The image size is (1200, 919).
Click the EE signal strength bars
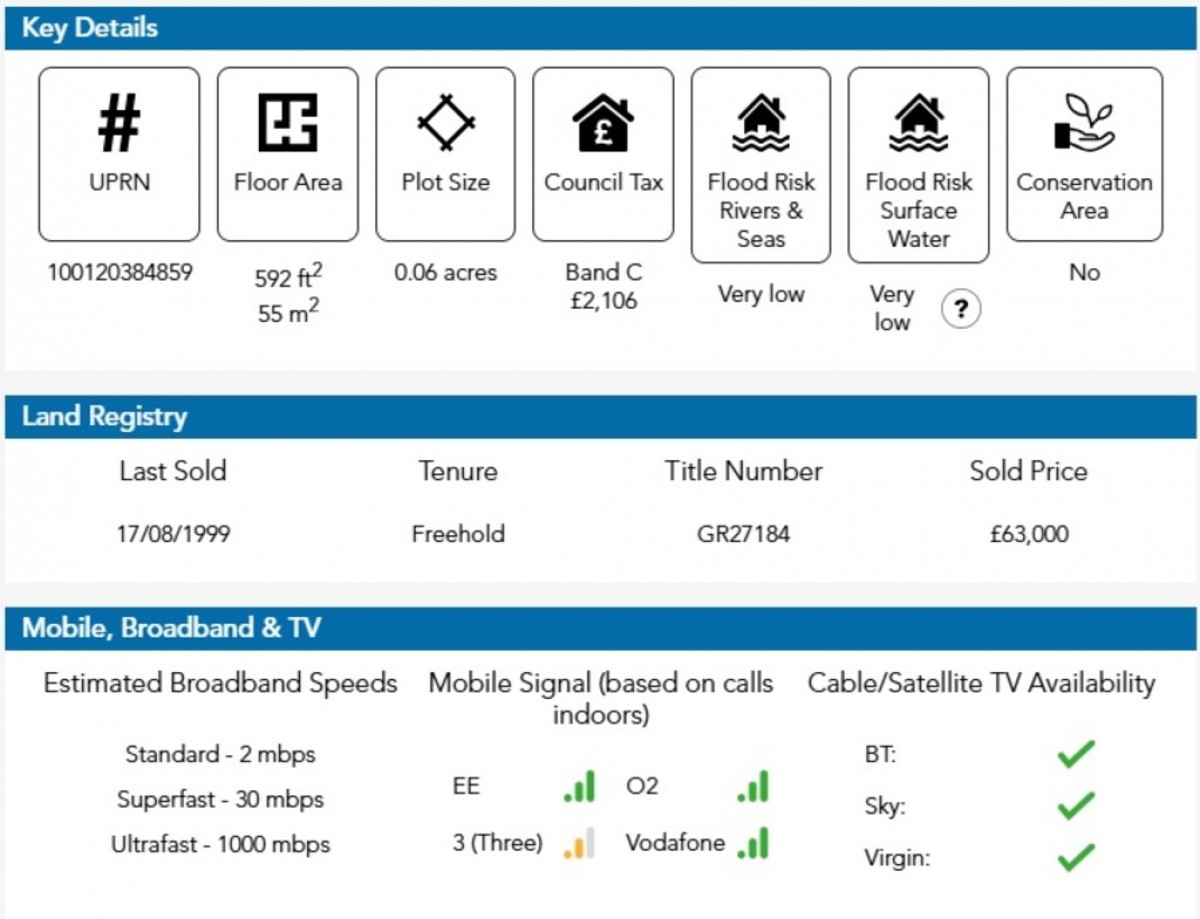pyautogui.click(x=579, y=786)
